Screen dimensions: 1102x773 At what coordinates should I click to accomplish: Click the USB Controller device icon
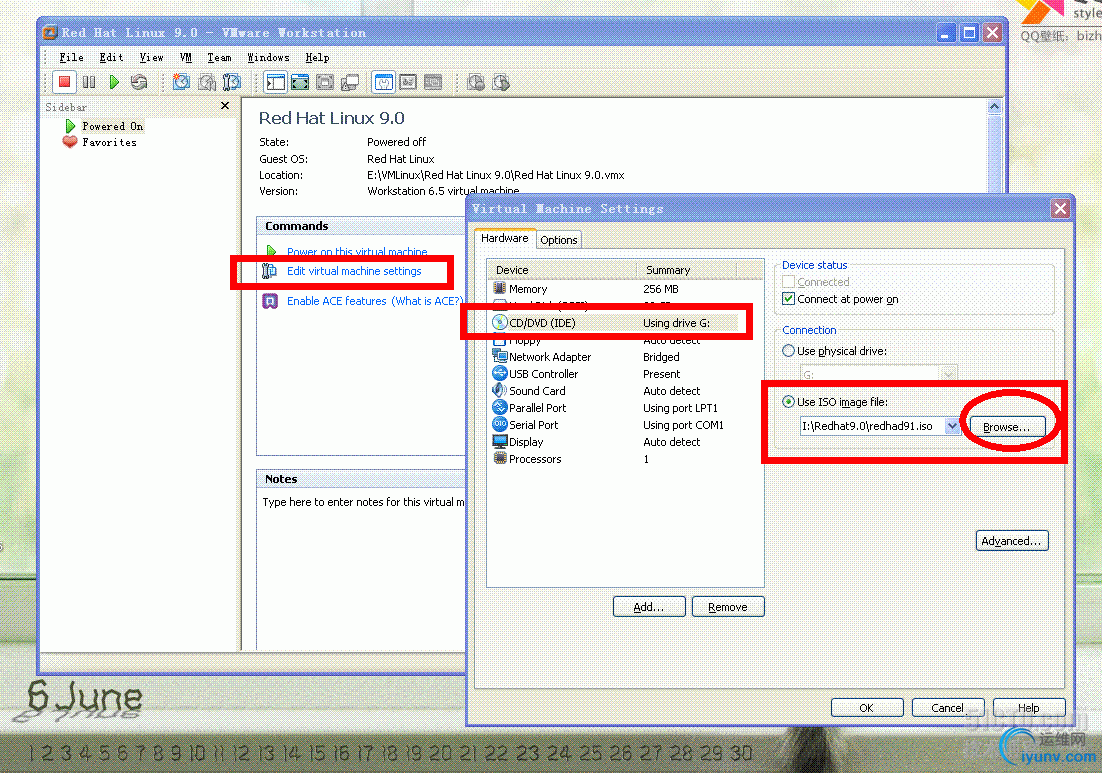tap(500, 373)
